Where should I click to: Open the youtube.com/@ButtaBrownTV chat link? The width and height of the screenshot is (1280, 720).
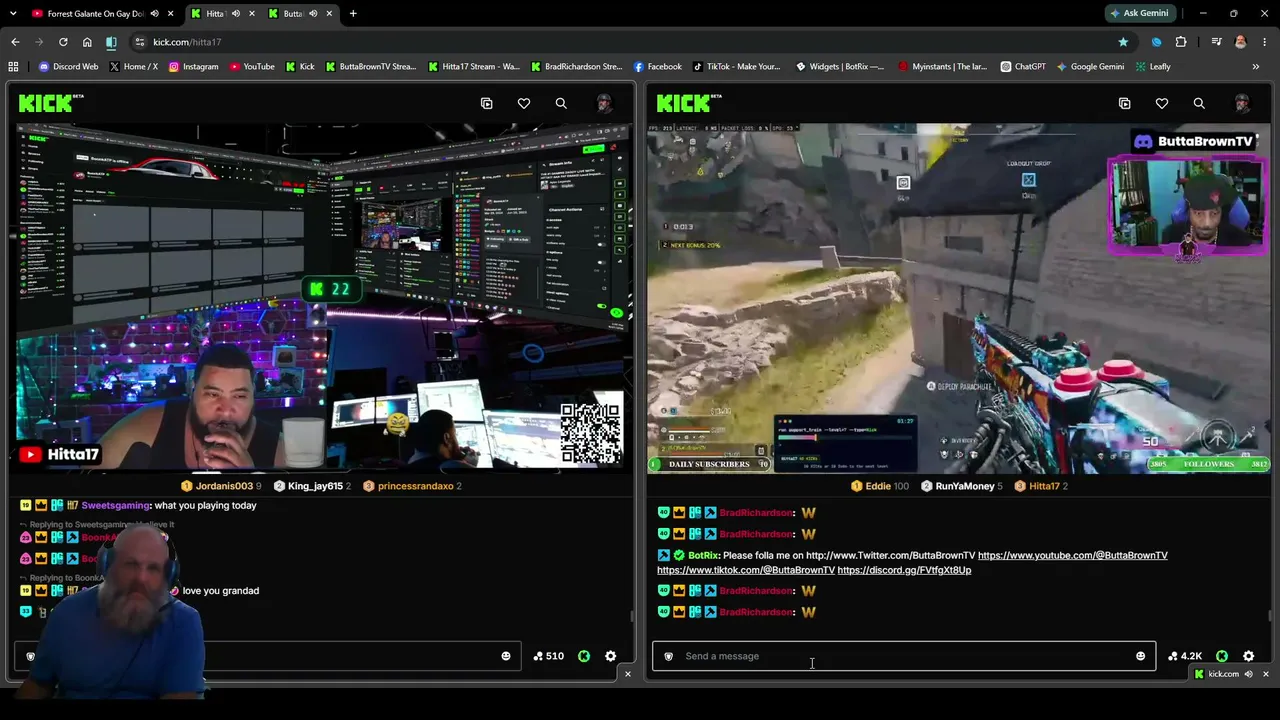1072,555
